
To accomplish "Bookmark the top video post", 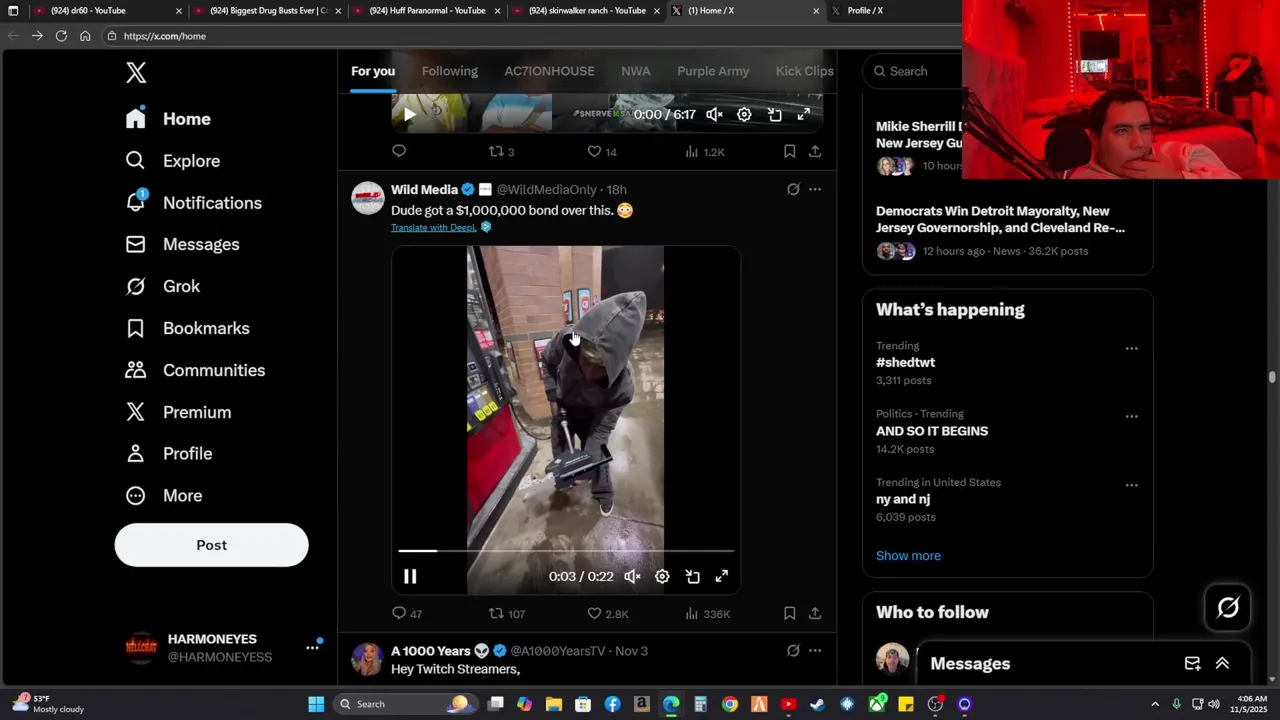I will pos(789,151).
